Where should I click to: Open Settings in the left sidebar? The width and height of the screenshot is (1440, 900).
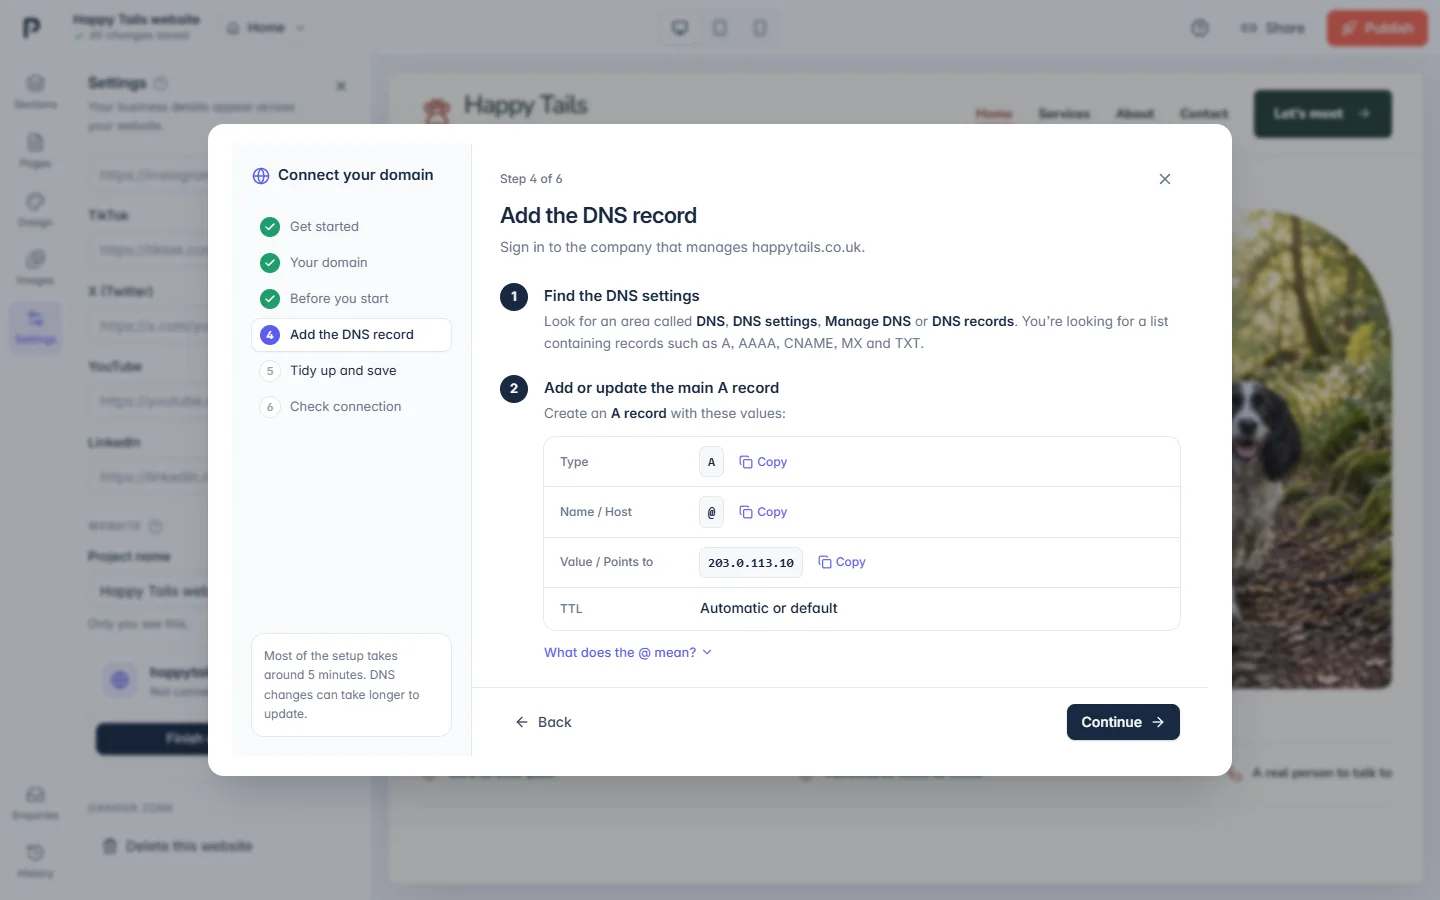point(35,327)
